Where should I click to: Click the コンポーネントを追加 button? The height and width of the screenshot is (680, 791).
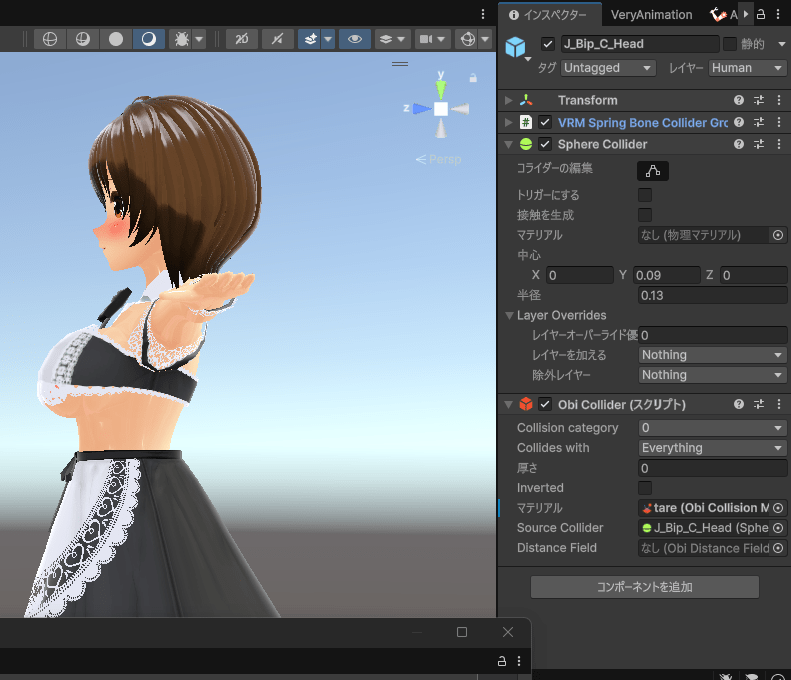(x=645, y=587)
